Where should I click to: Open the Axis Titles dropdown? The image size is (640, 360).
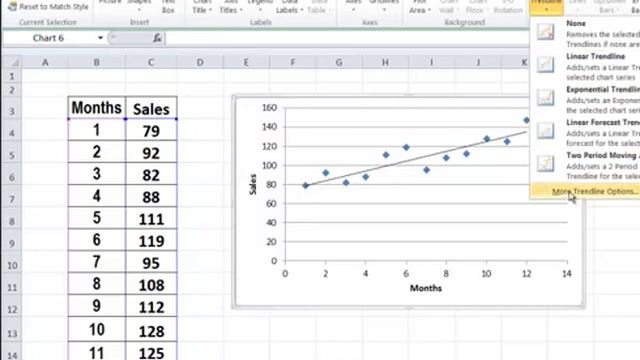(231, 7)
